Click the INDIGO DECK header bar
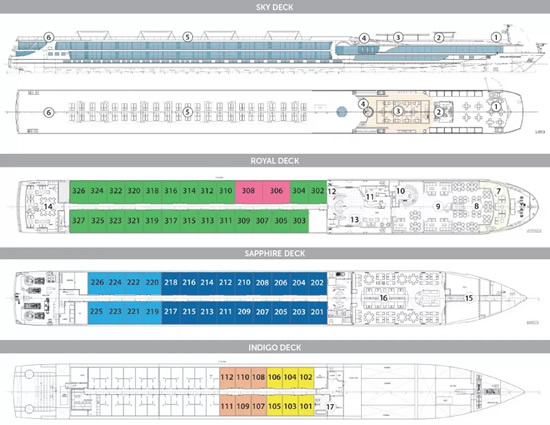The height and width of the screenshot is (425, 550). tap(275, 348)
